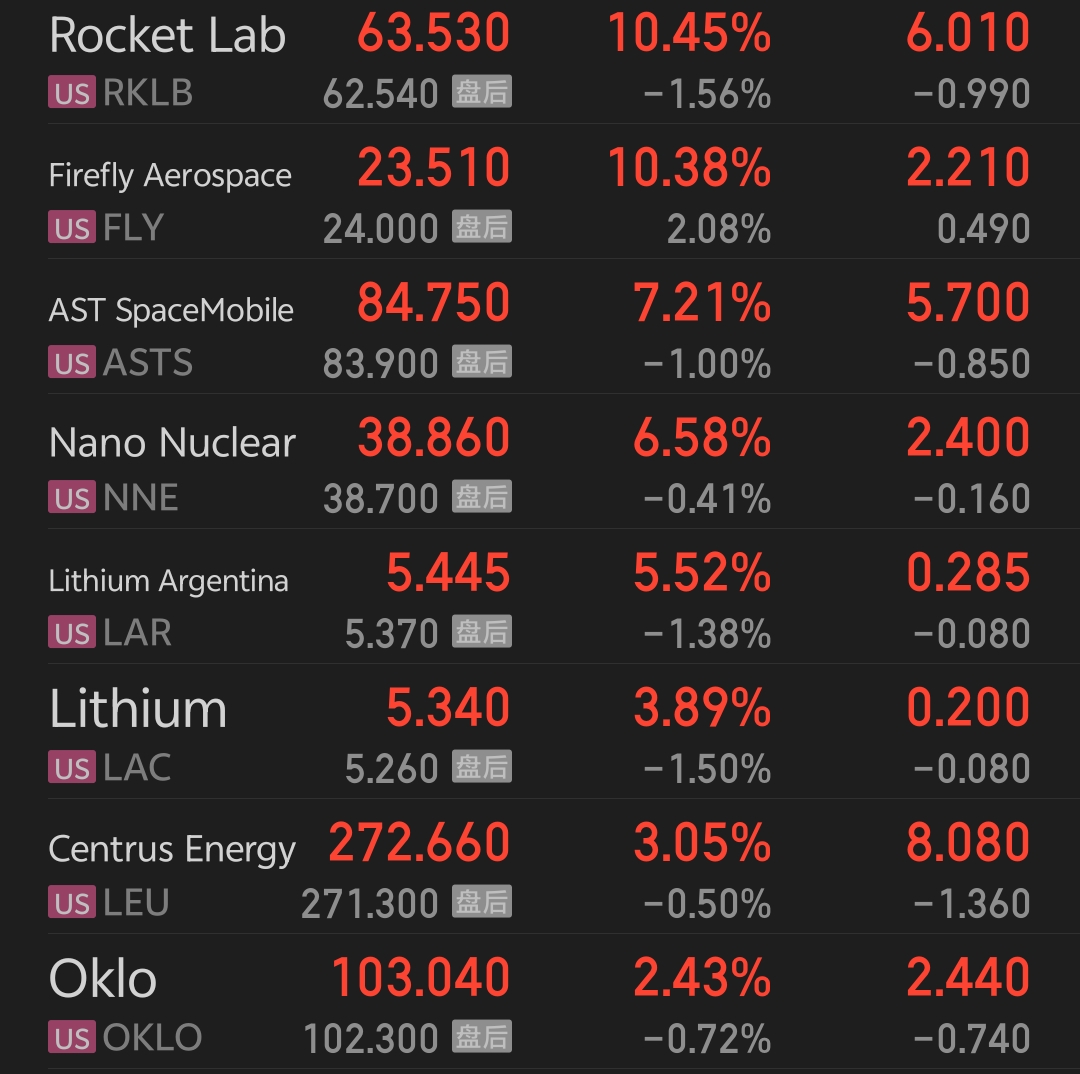Open the Nano Nuclear quote

coord(540,462)
